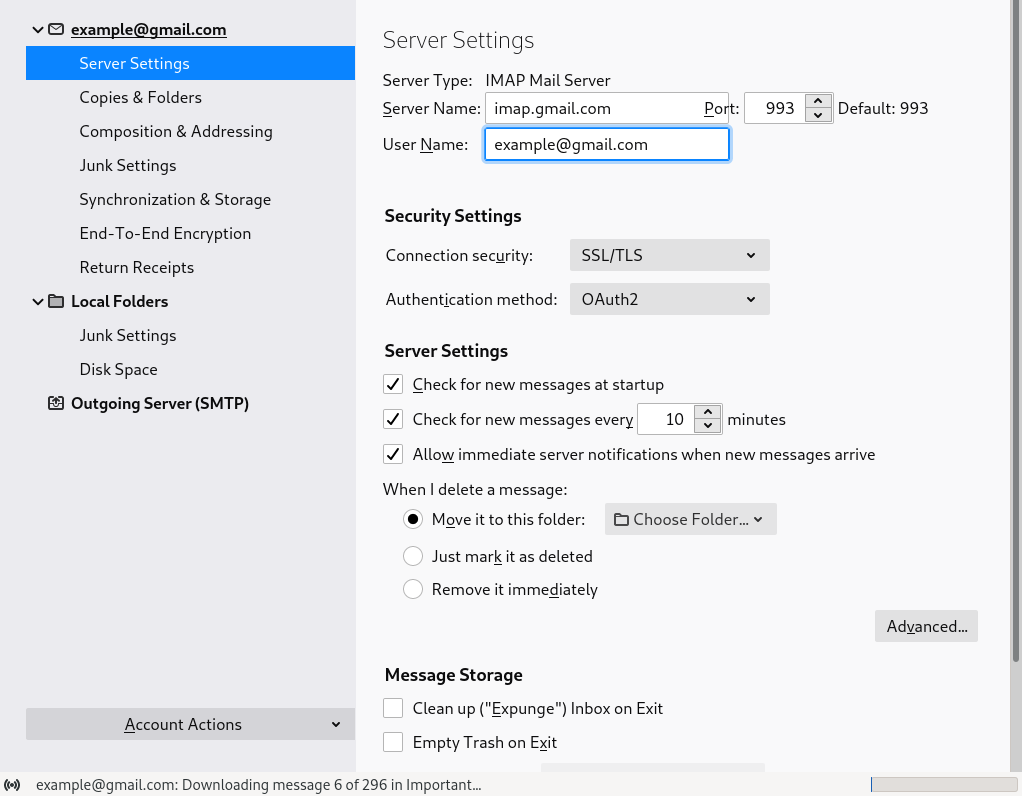Click the Outgoing Server (SMTP) icon
The image size is (1022, 796).
tap(55, 402)
